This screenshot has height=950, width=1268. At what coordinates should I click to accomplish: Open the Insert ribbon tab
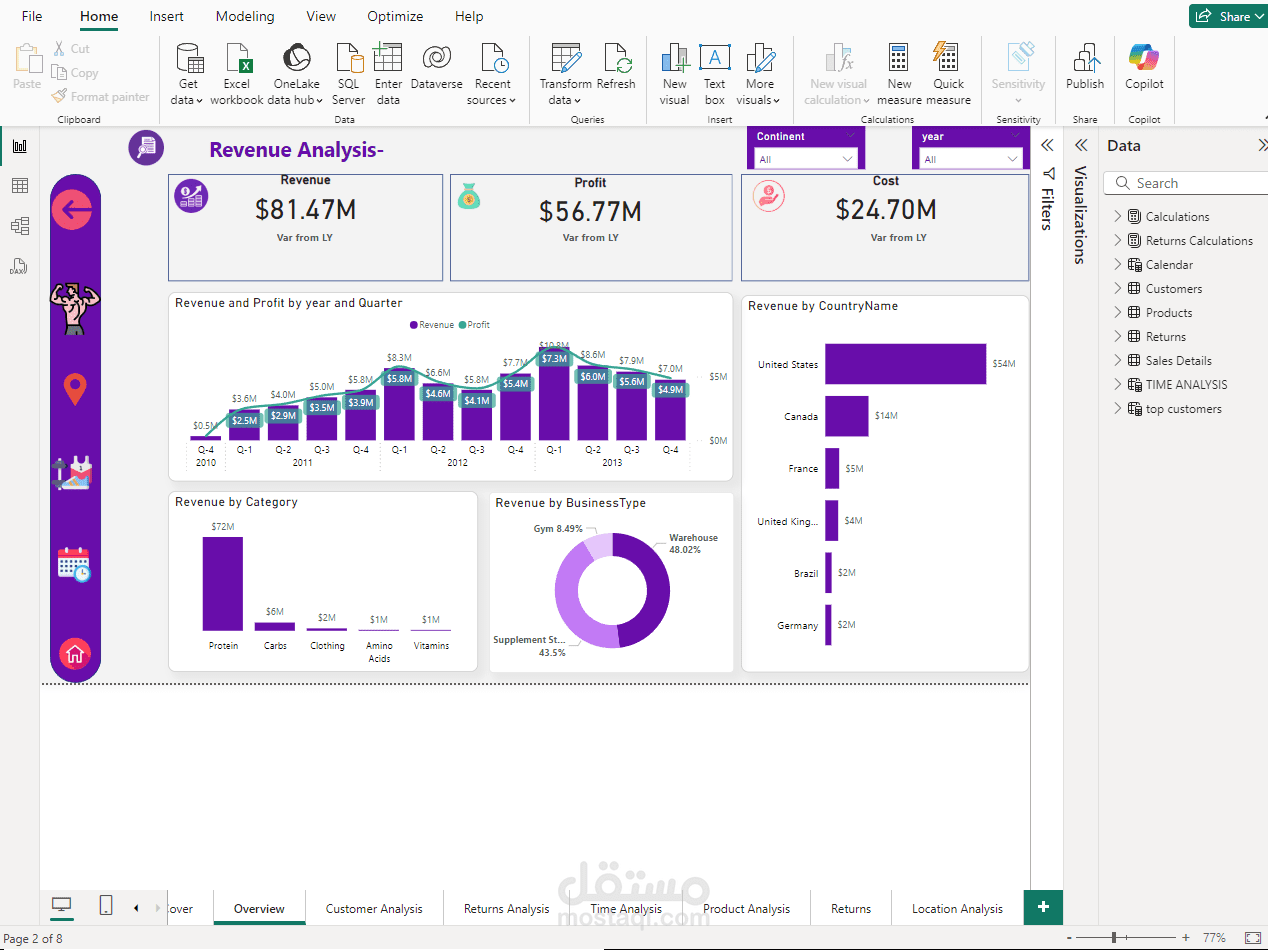coord(166,16)
